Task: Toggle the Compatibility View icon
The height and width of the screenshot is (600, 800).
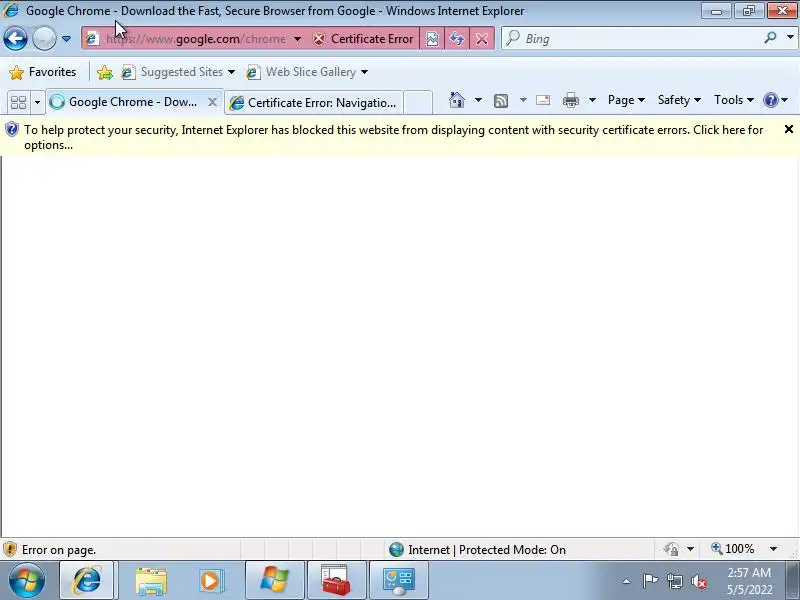Action: coord(432,39)
